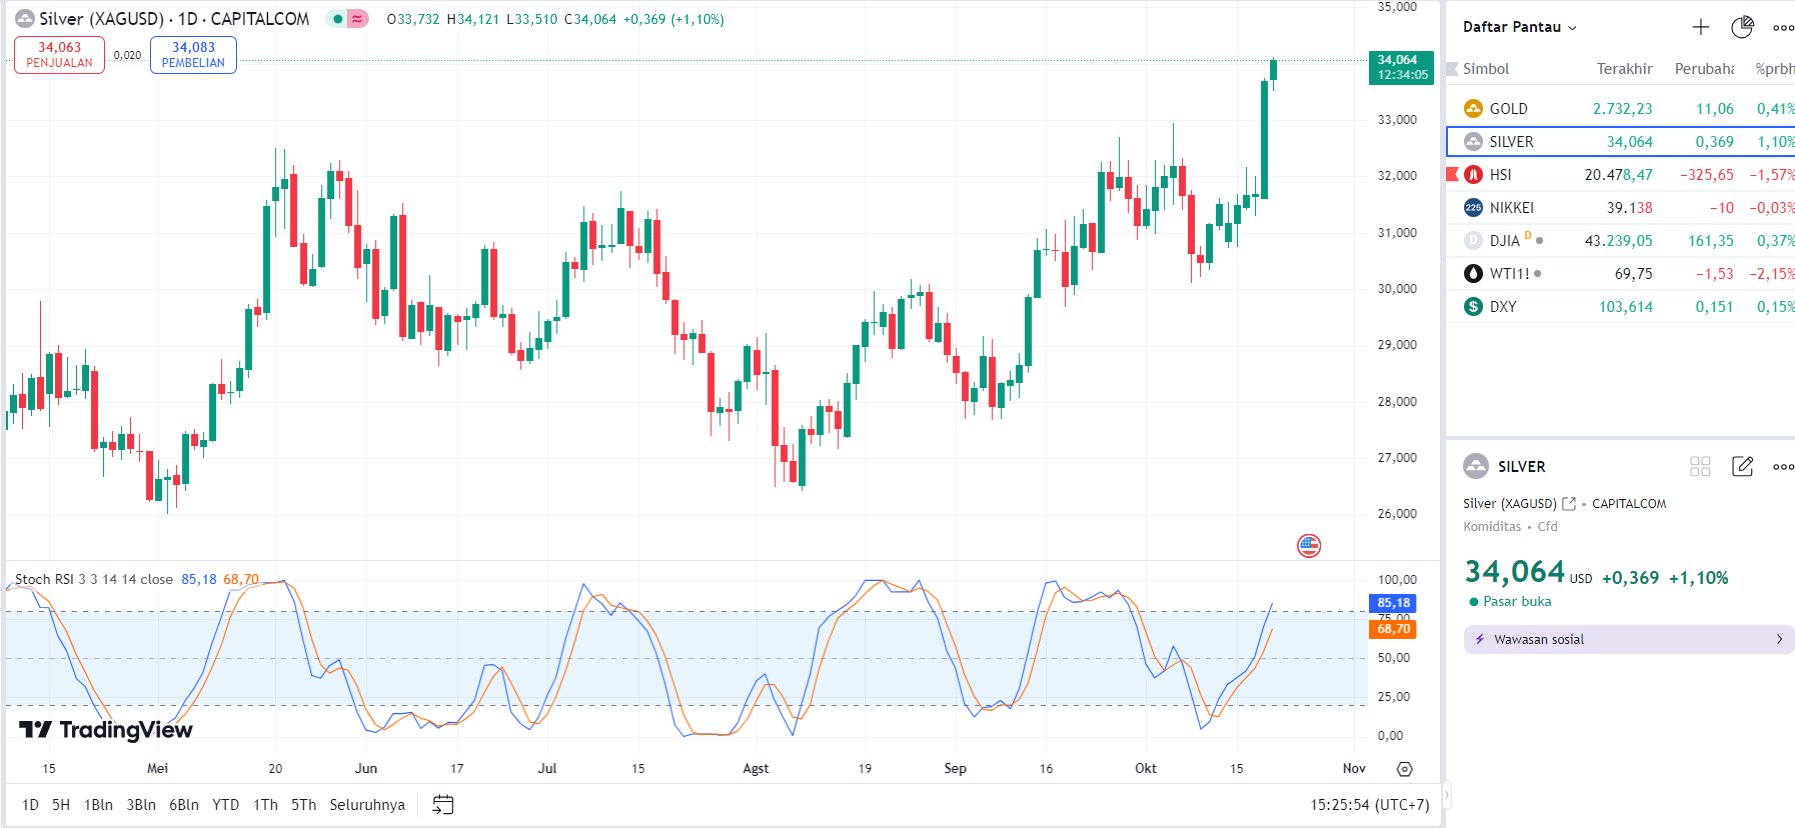Image resolution: width=1795 pixels, height=828 pixels.
Task: Expand the Daftar Pantau watchlist dropdown
Action: point(1519,27)
